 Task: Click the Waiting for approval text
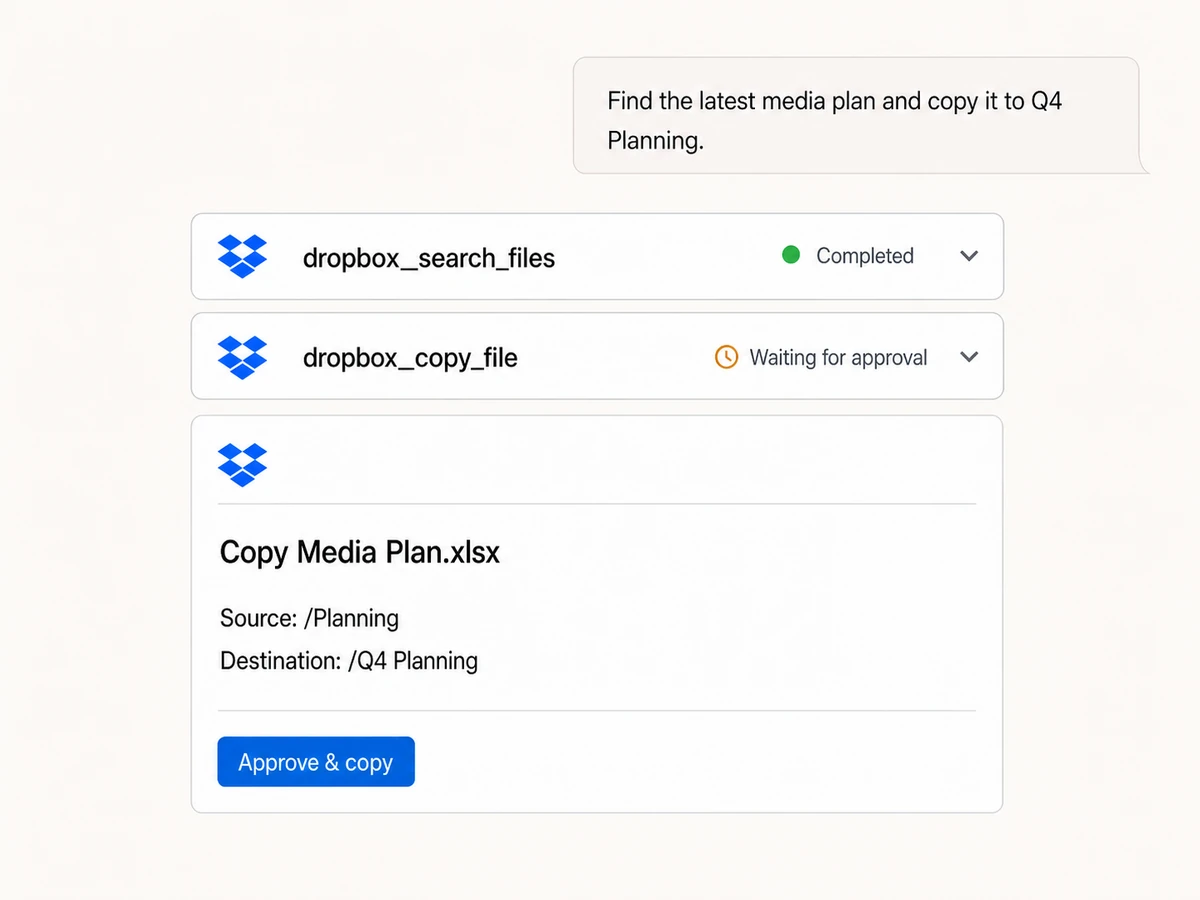[x=839, y=358]
